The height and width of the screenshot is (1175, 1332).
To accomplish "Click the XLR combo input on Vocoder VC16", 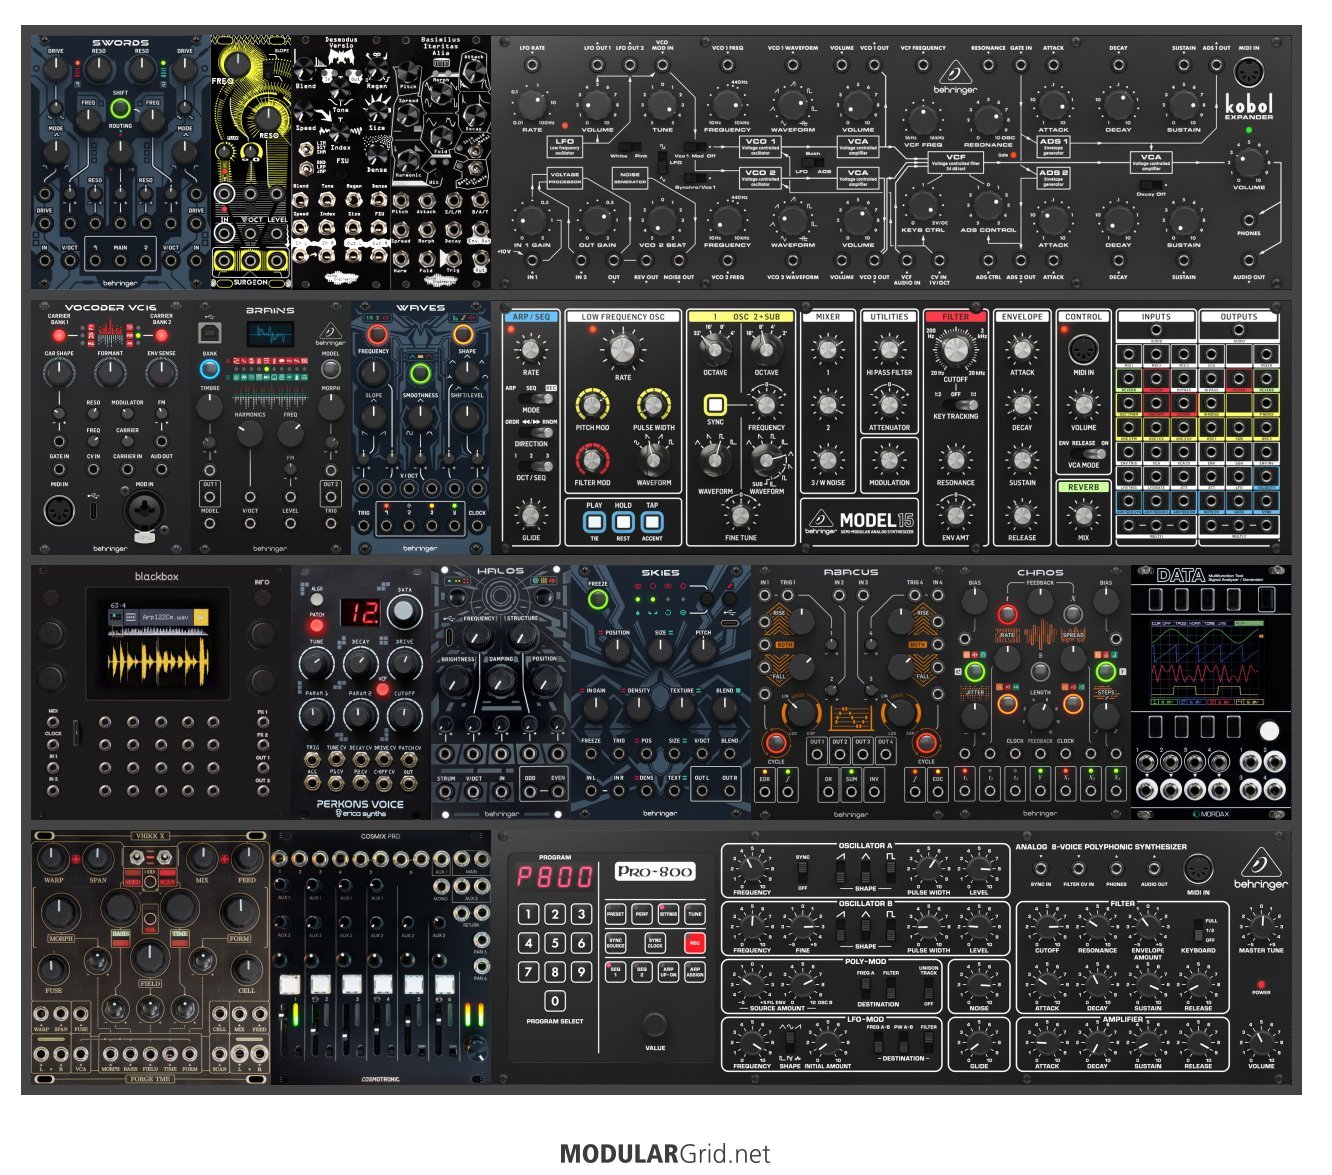I will 144,510.
